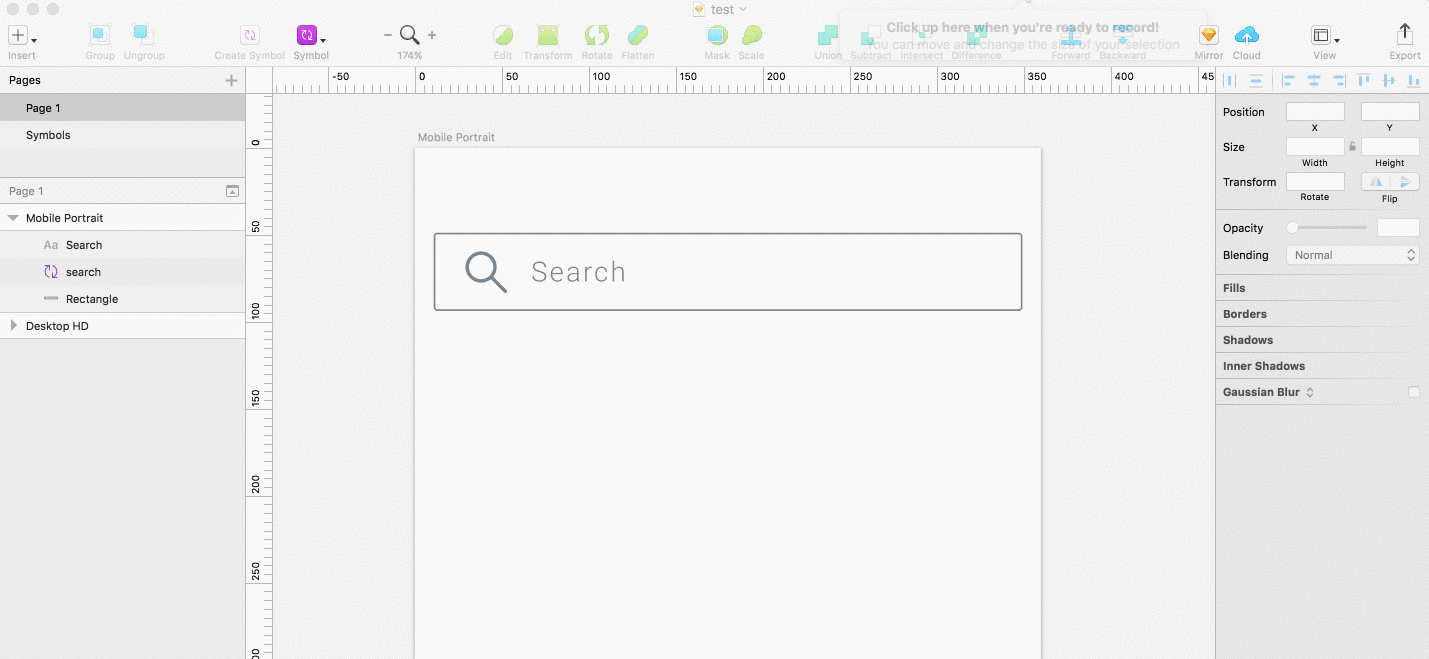
Task: Click the Create Symbol icon
Action: 250,36
